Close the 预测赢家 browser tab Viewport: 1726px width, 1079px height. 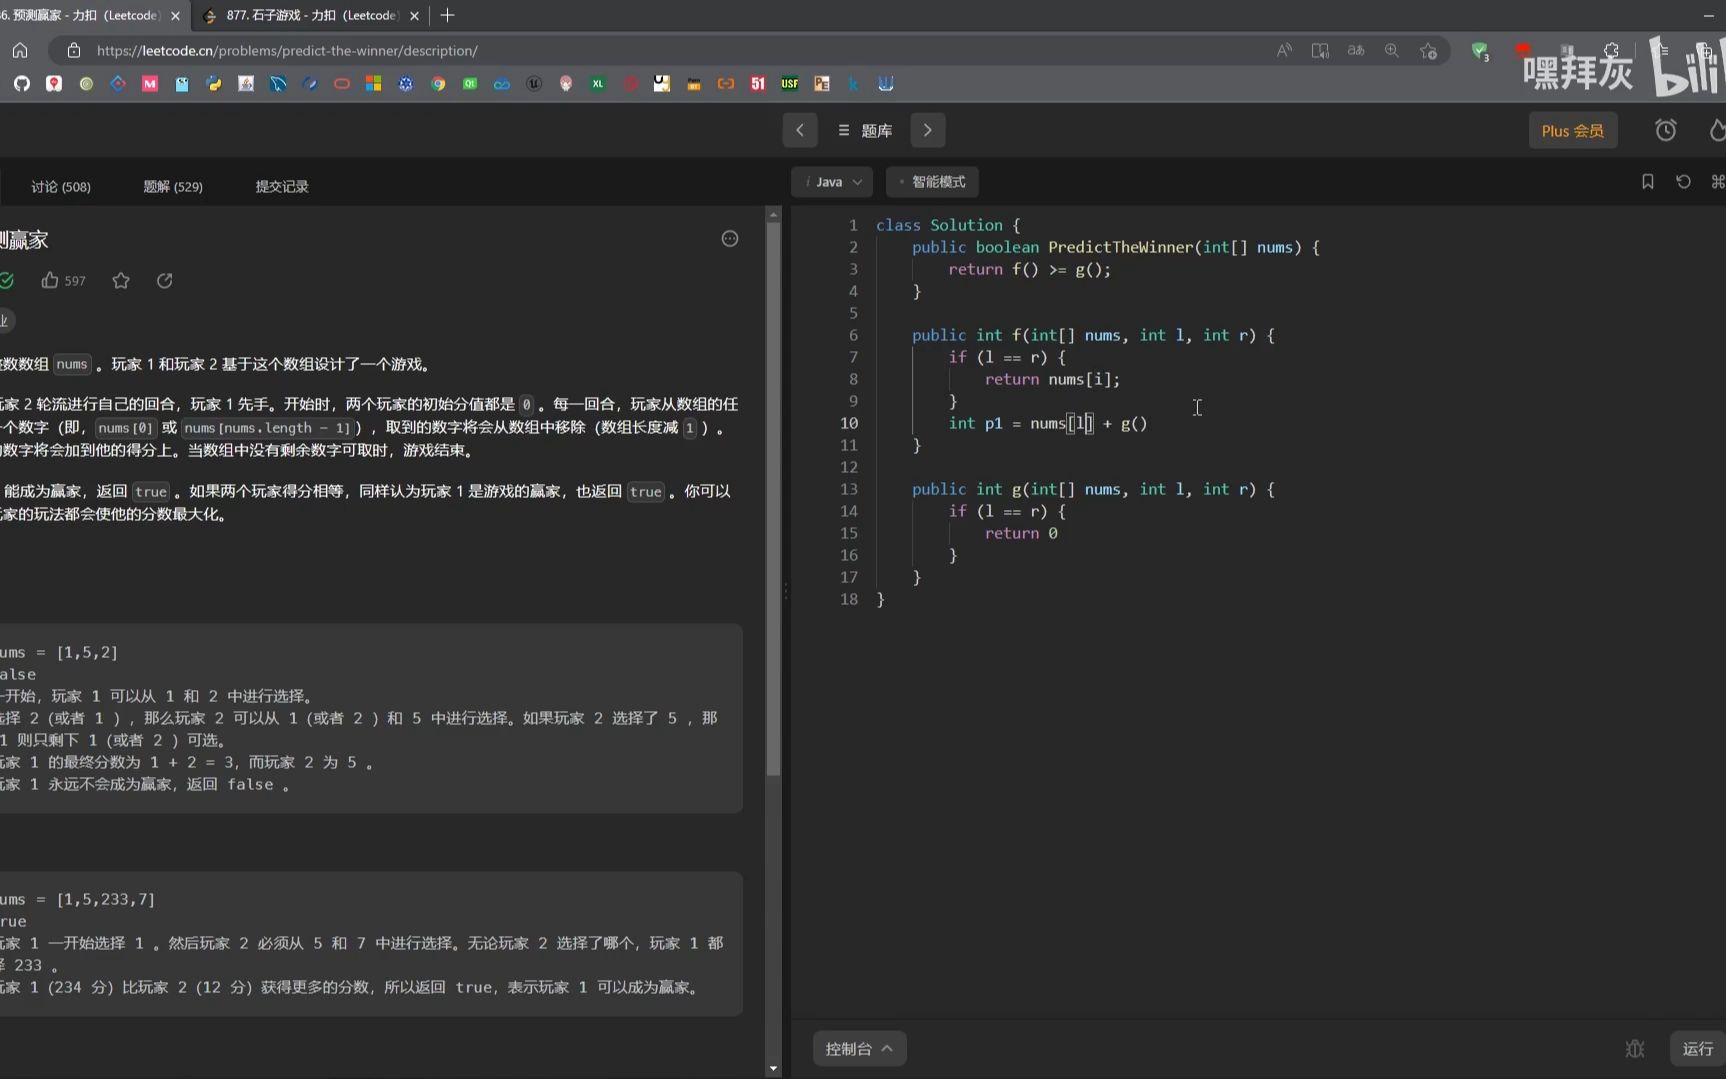[176, 16]
